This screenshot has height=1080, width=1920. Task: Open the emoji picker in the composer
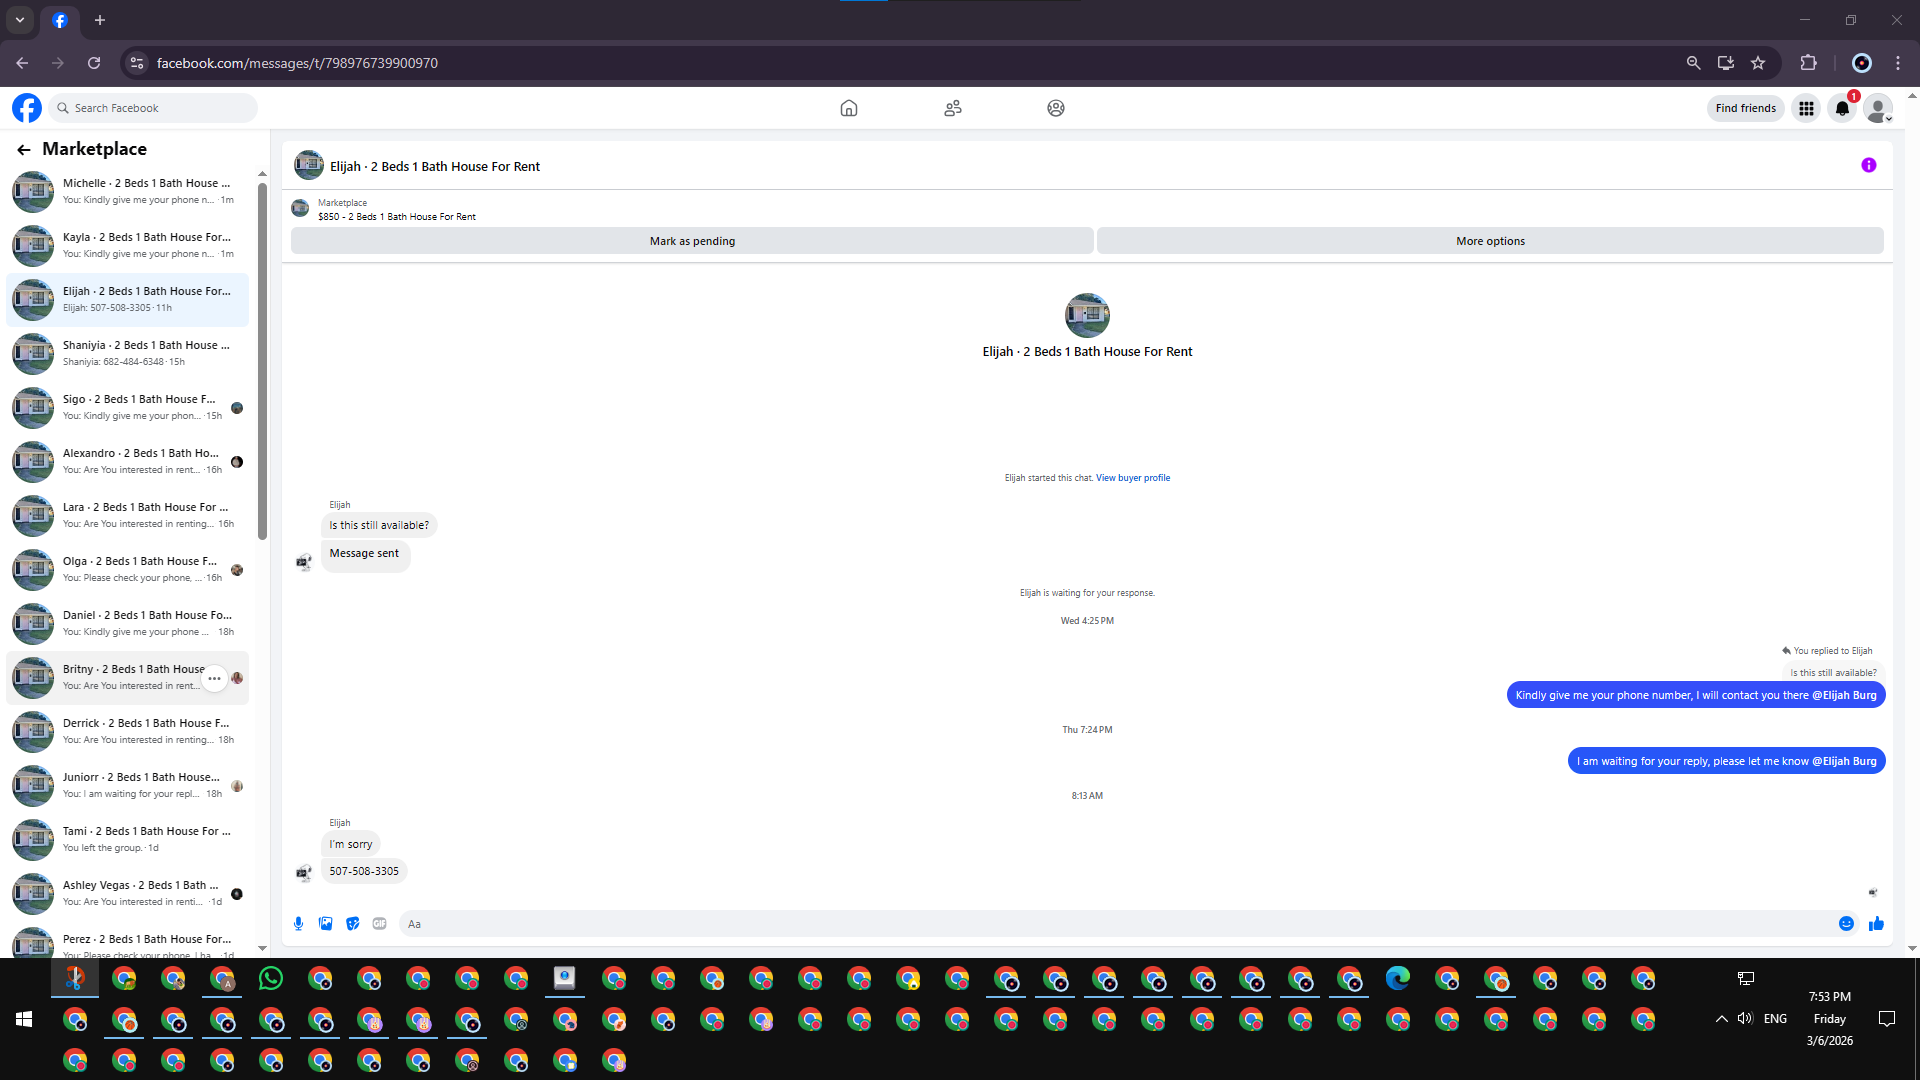coord(1846,924)
